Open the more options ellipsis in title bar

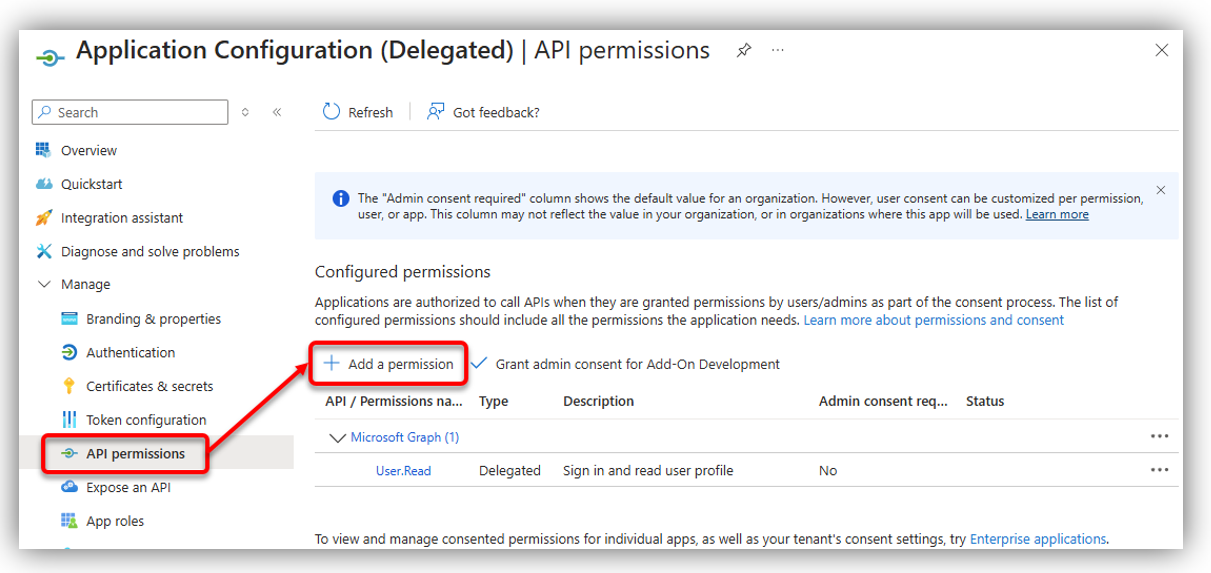778,50
